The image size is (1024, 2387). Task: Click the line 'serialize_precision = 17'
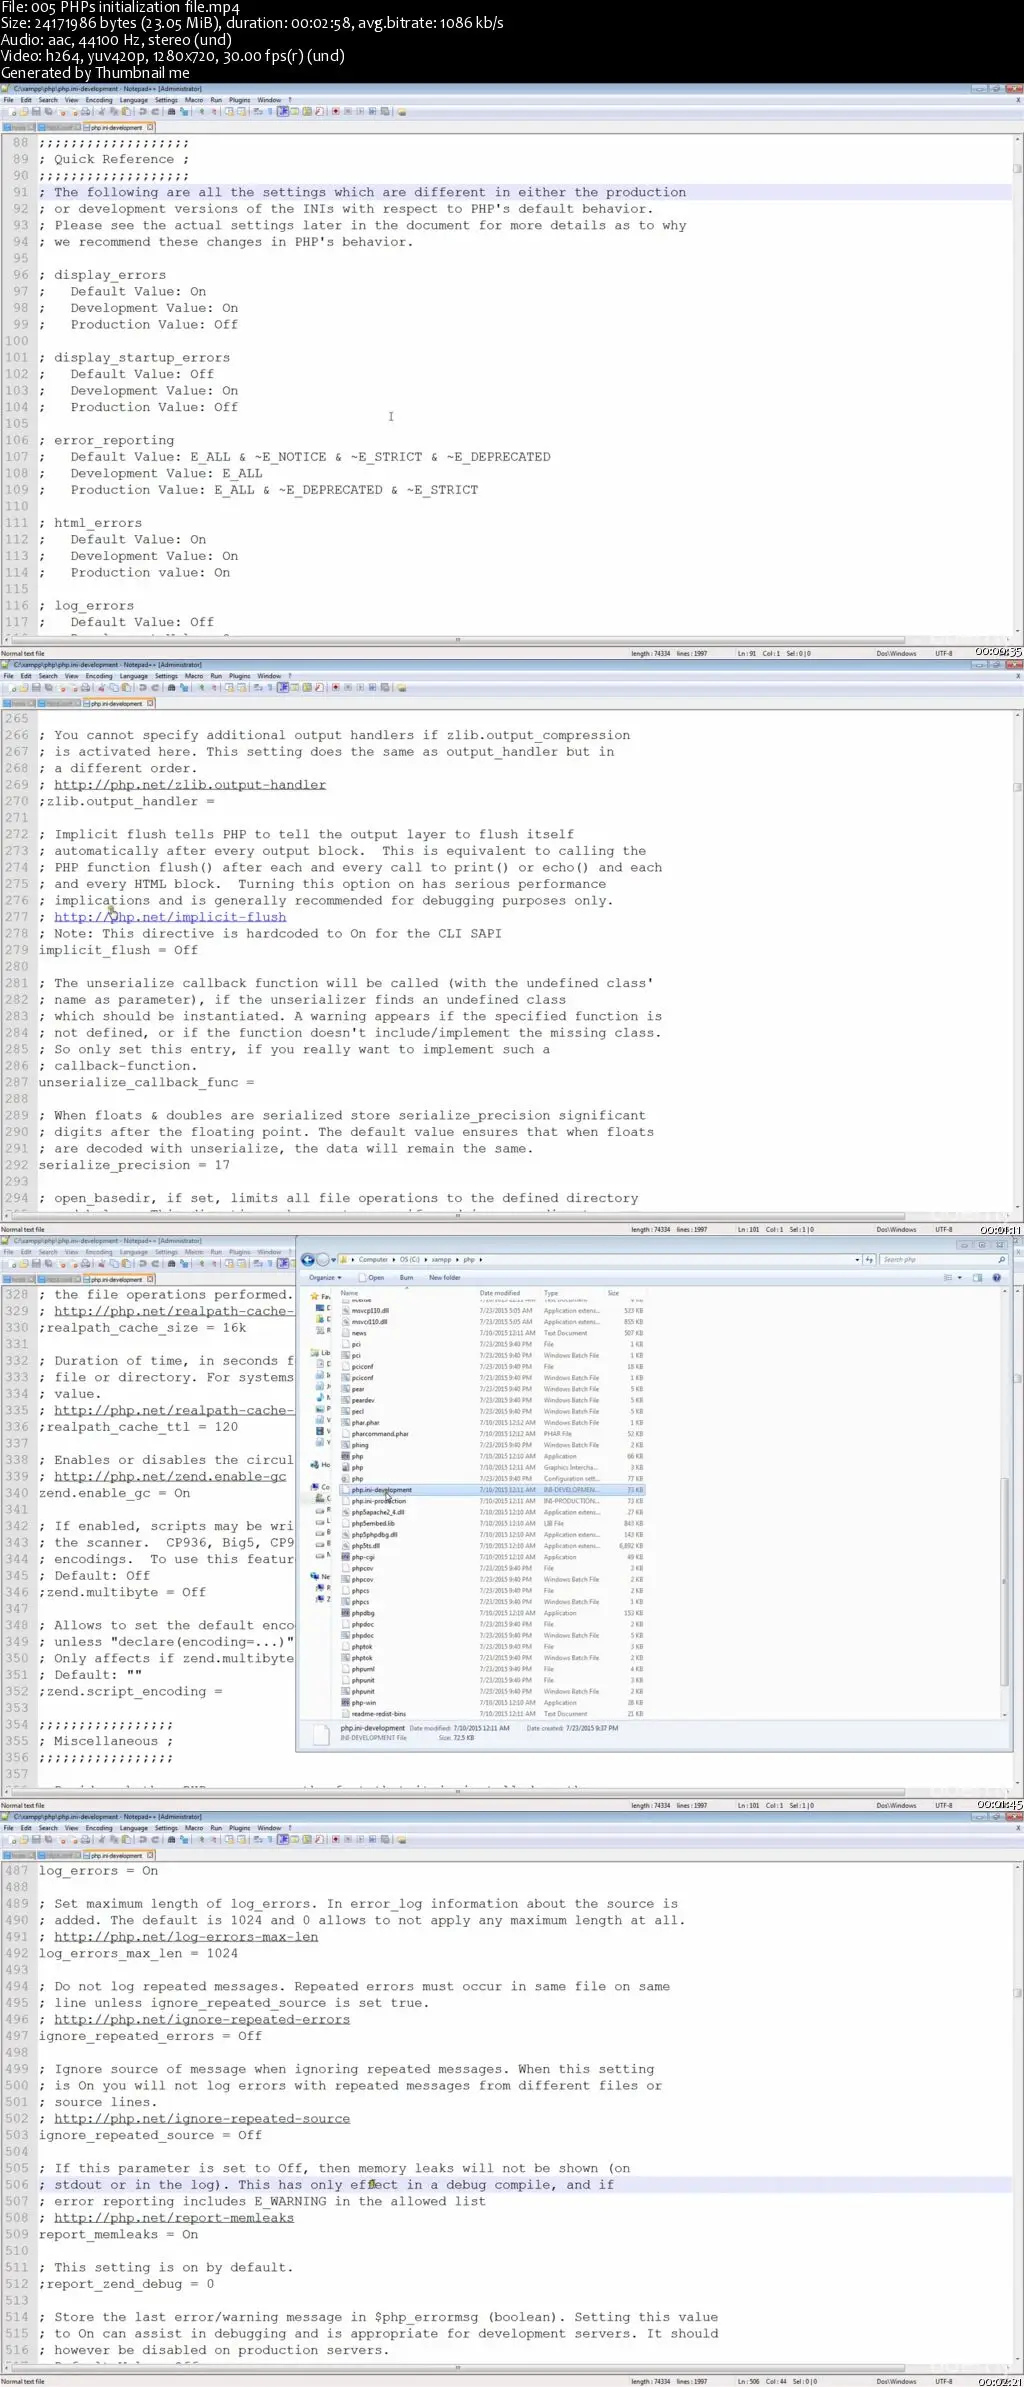pyautogui.click(x=134, y=1165)
